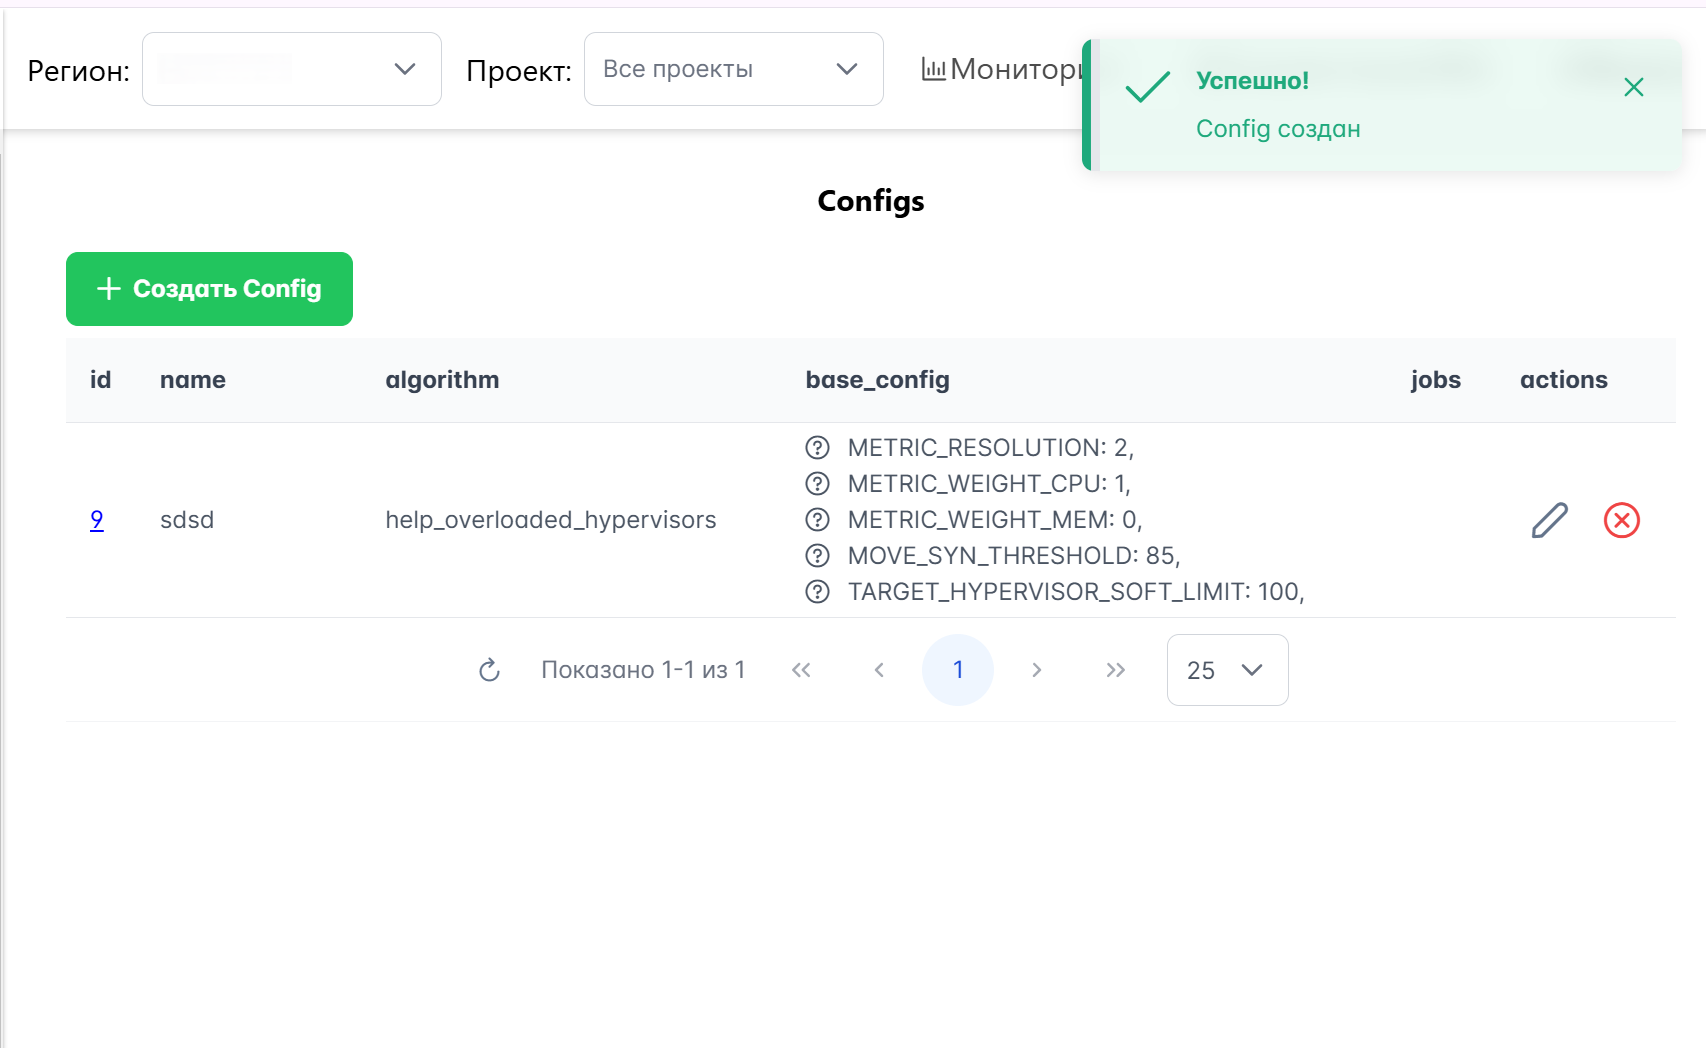Sort by the name column header
Viewport: 1706px width, 1048px height.
pos(193,380)
